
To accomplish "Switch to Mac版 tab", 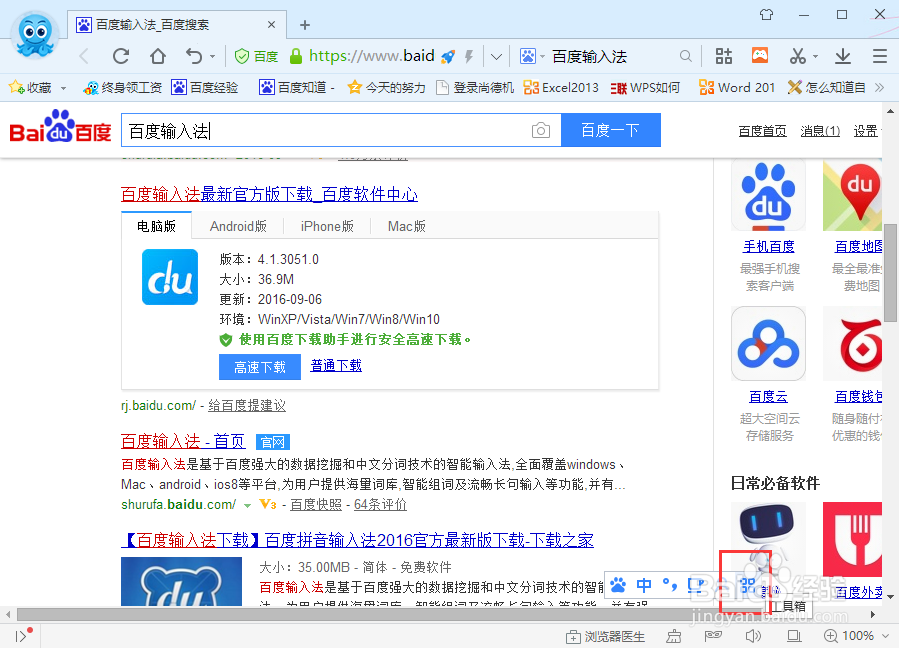I will click(x=406, y=226).
